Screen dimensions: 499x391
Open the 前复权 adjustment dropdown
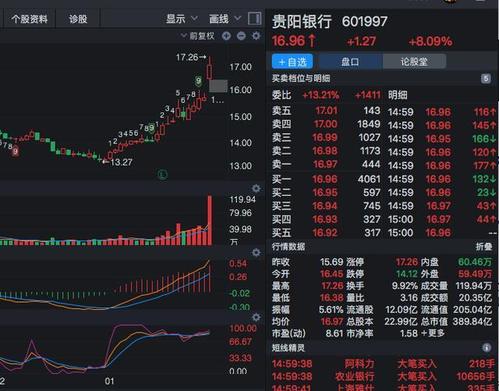198,36
